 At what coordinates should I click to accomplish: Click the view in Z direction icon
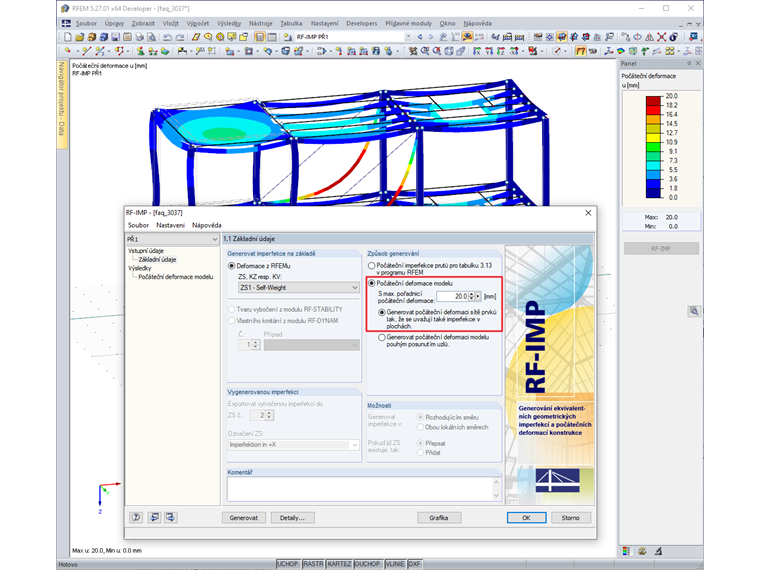coord(501,51)
